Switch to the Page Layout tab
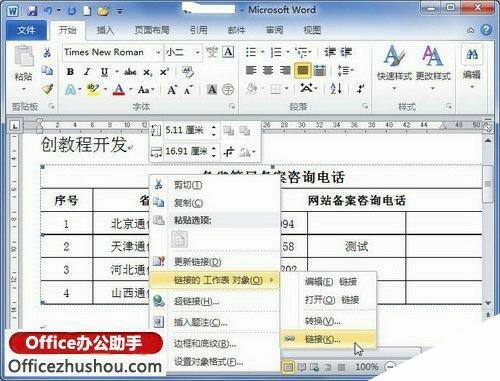The image size is (500, 381). coord(152,30)
